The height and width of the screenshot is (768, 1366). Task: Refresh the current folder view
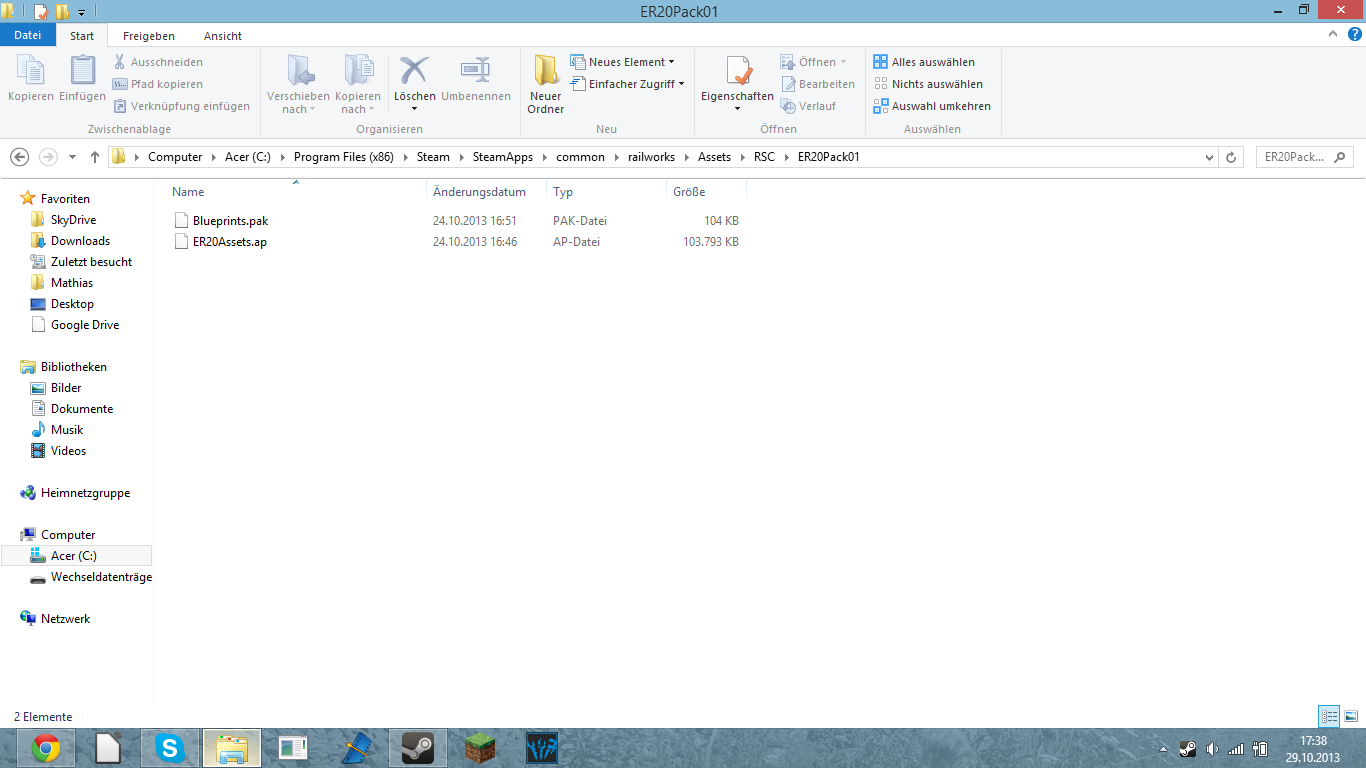(1231, 157)
